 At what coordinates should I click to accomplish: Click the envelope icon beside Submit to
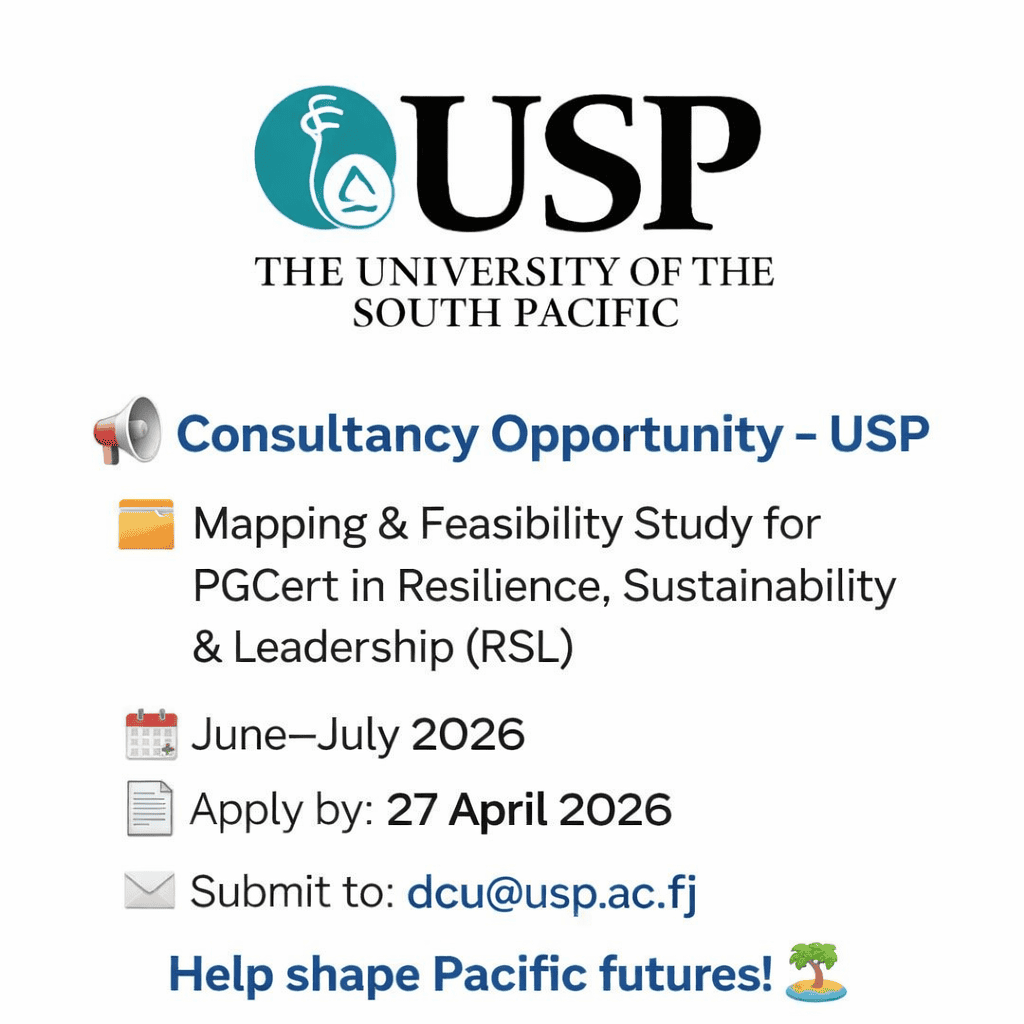pyautogui.click(x=150, y=891)
